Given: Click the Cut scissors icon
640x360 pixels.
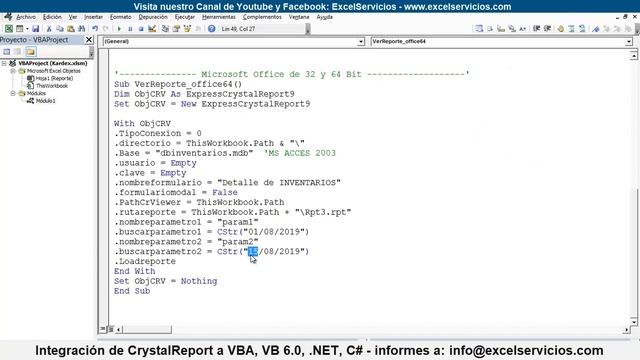Looking at the screenshot, I should [x=49, y=29].
